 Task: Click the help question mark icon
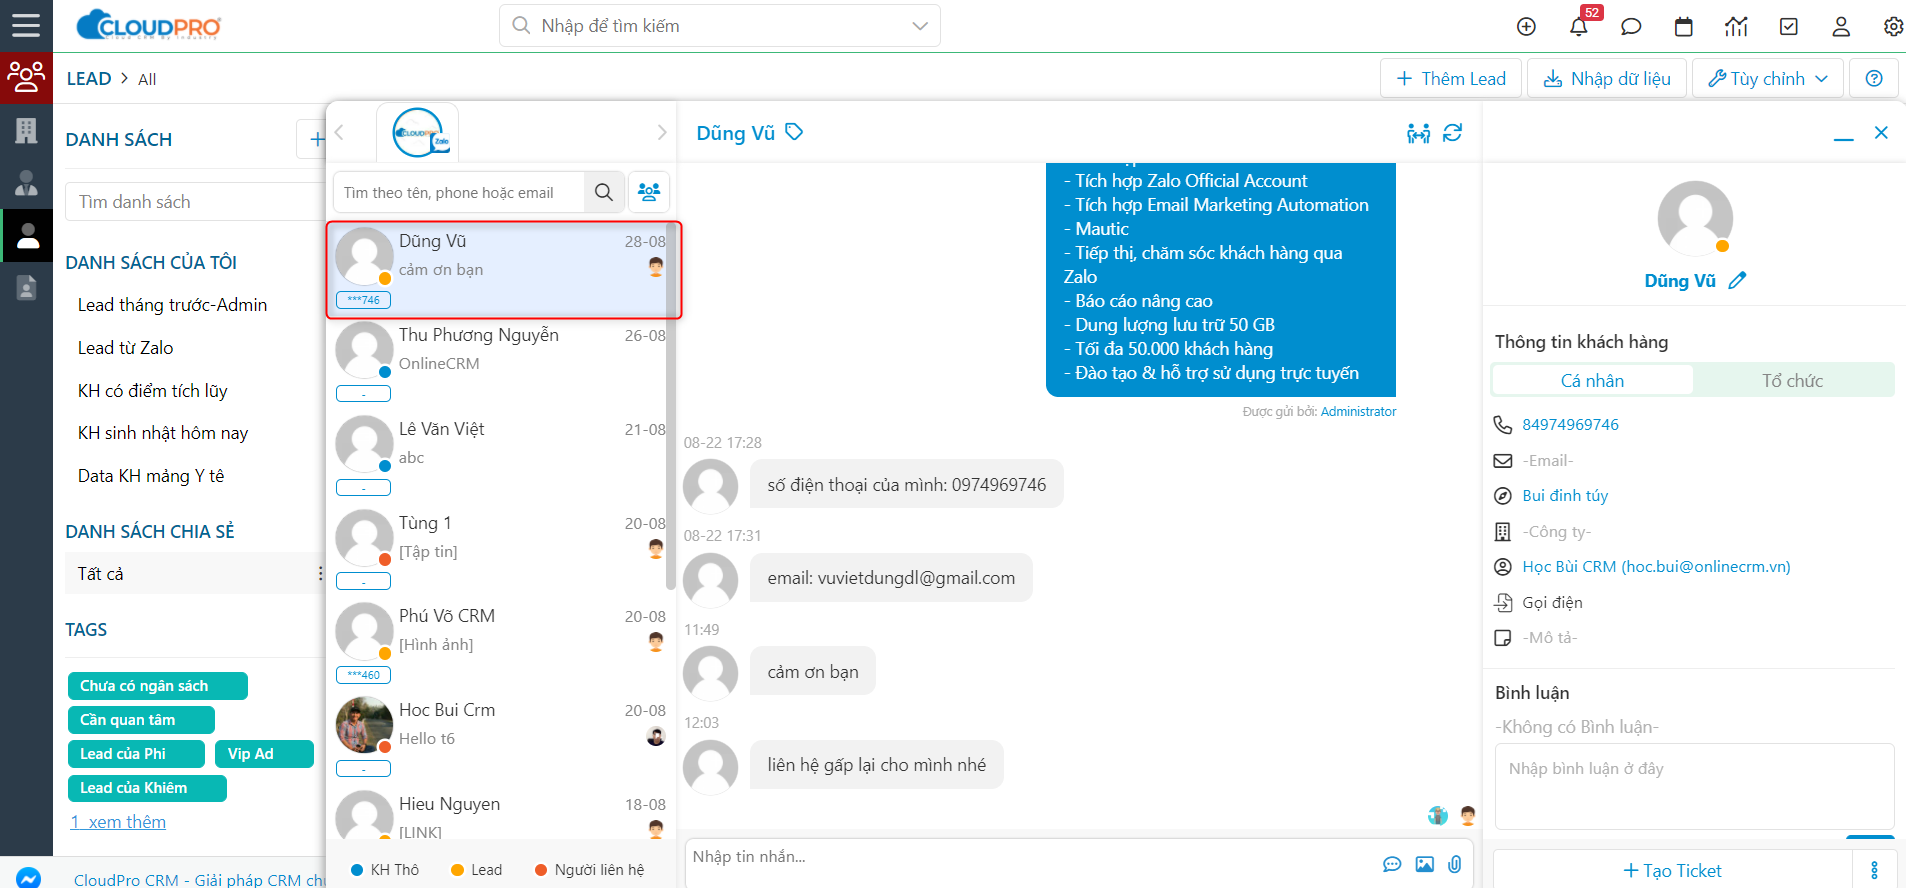[x=1874, y=78]
